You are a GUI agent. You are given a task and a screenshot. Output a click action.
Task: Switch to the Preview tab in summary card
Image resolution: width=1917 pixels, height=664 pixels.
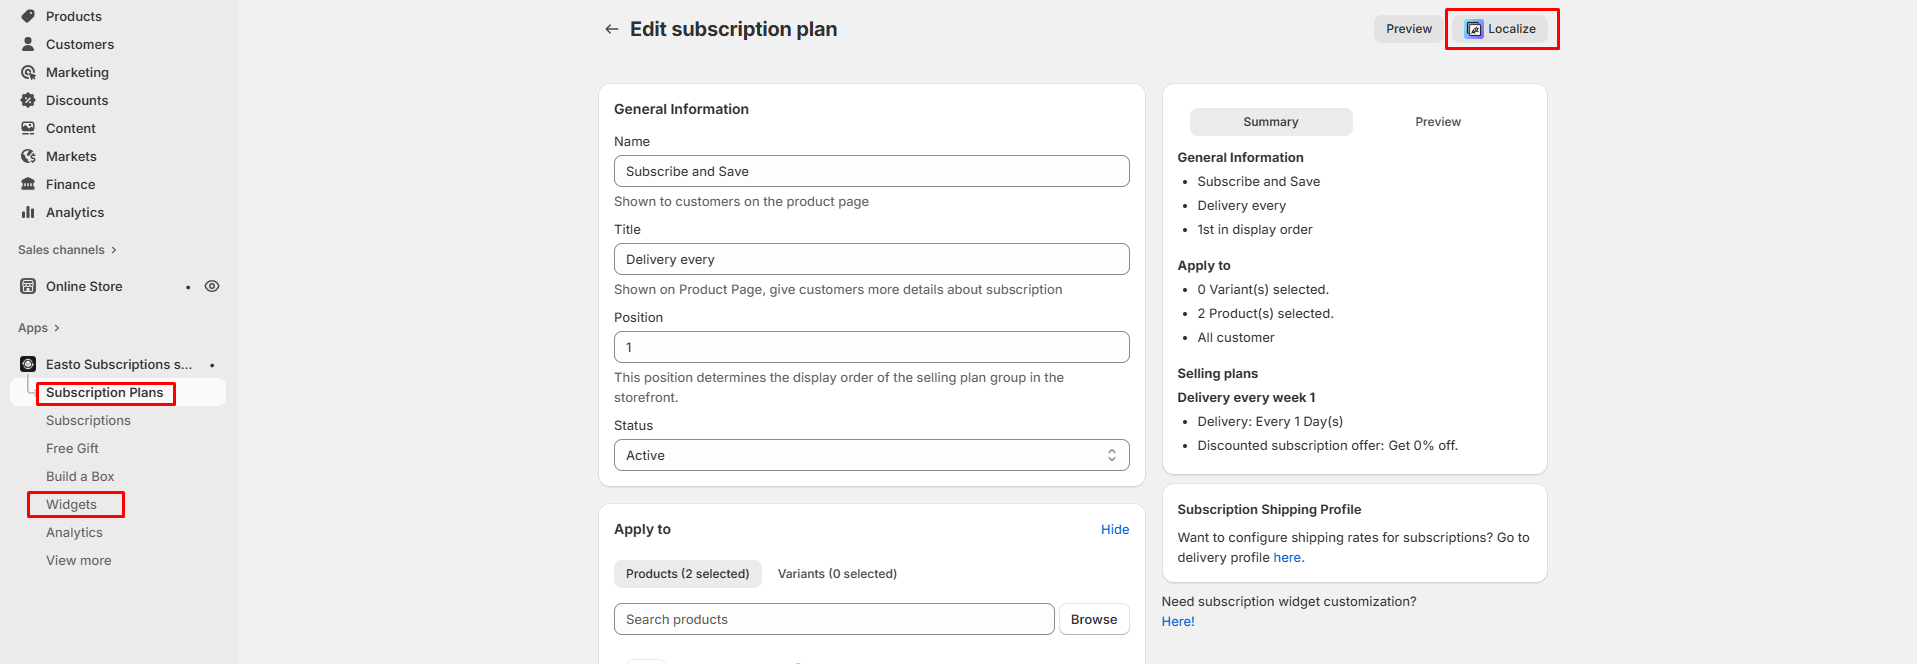click(x=1437, y=122)
